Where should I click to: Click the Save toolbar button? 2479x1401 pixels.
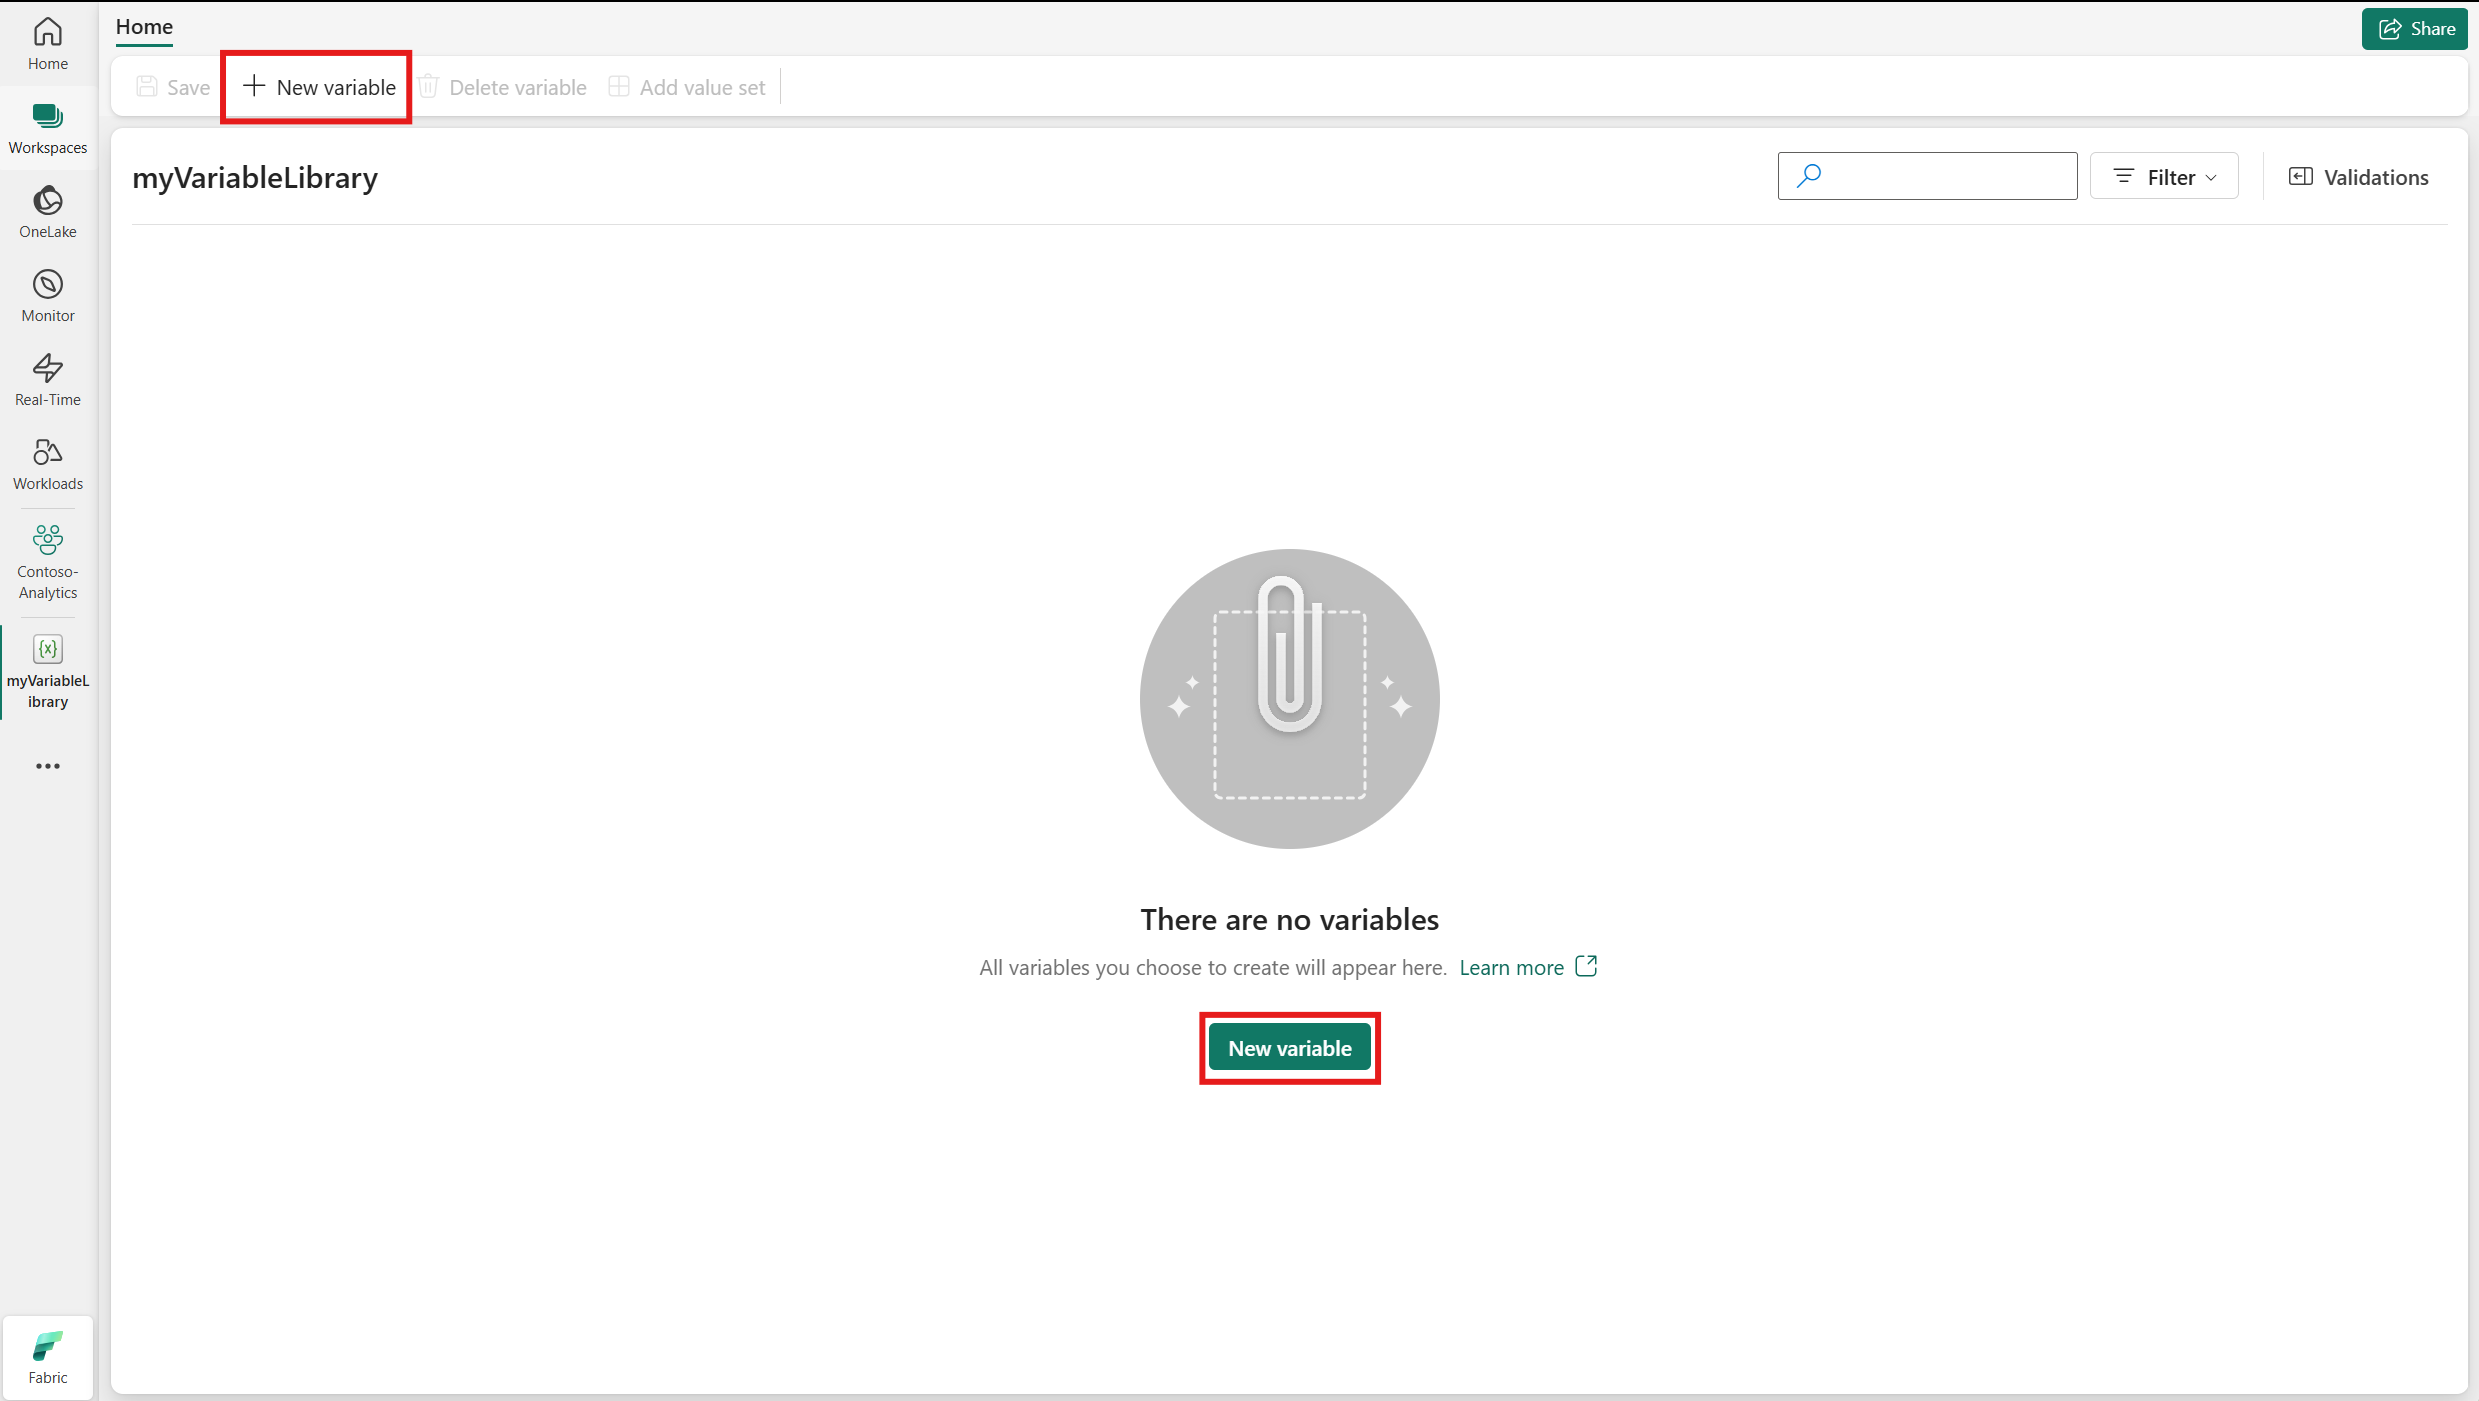pos(173,87)
